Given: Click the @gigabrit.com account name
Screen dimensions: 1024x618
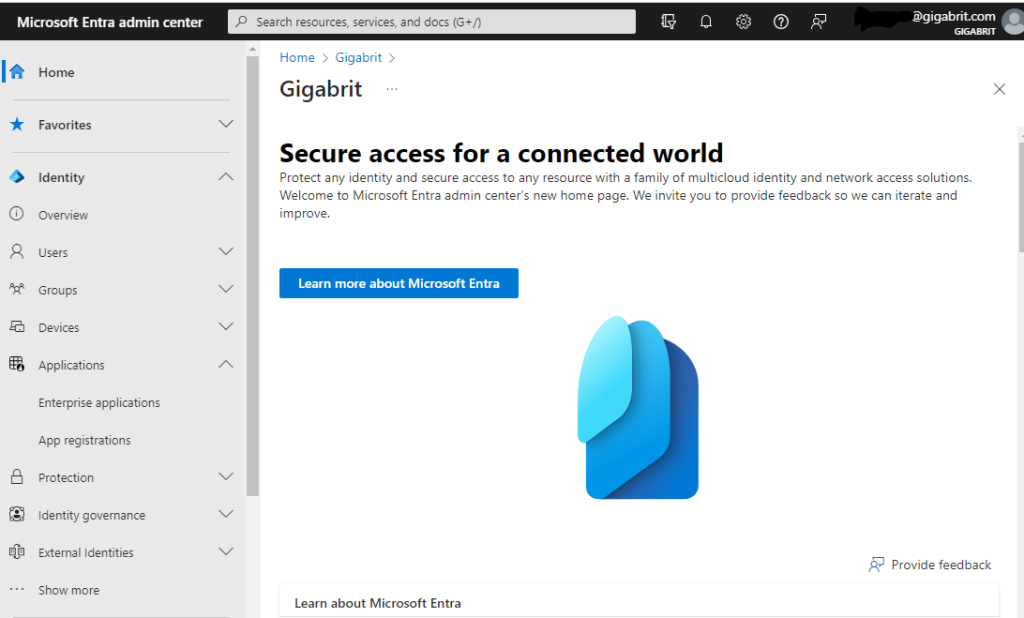Looking at the screenshot, I should pyautogui.click(x=953, y=16).
